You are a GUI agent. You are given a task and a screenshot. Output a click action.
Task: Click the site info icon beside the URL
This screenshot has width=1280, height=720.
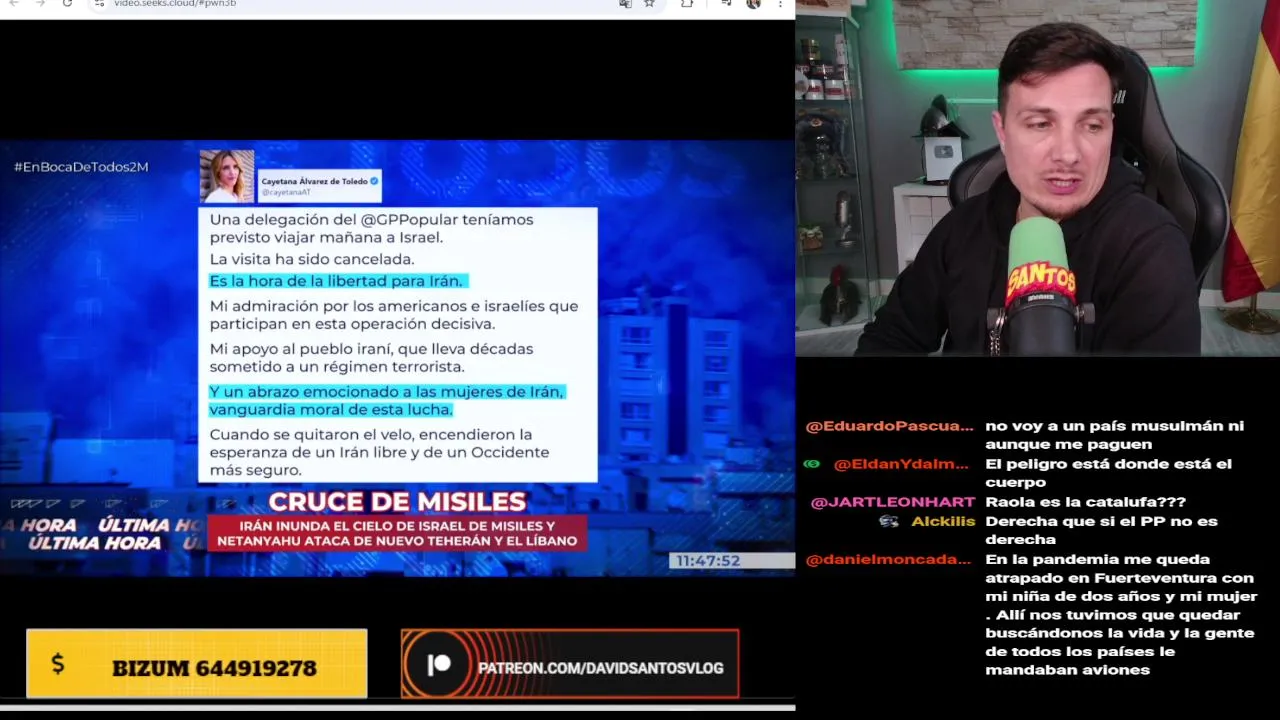click(x=99, y=4)
